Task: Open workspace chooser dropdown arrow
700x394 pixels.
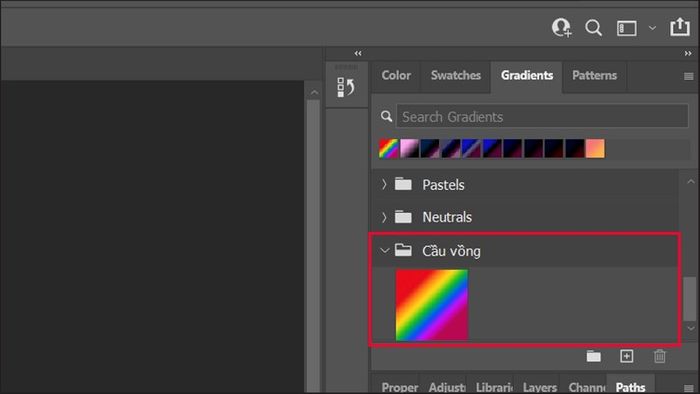Action: coord(652,28)
